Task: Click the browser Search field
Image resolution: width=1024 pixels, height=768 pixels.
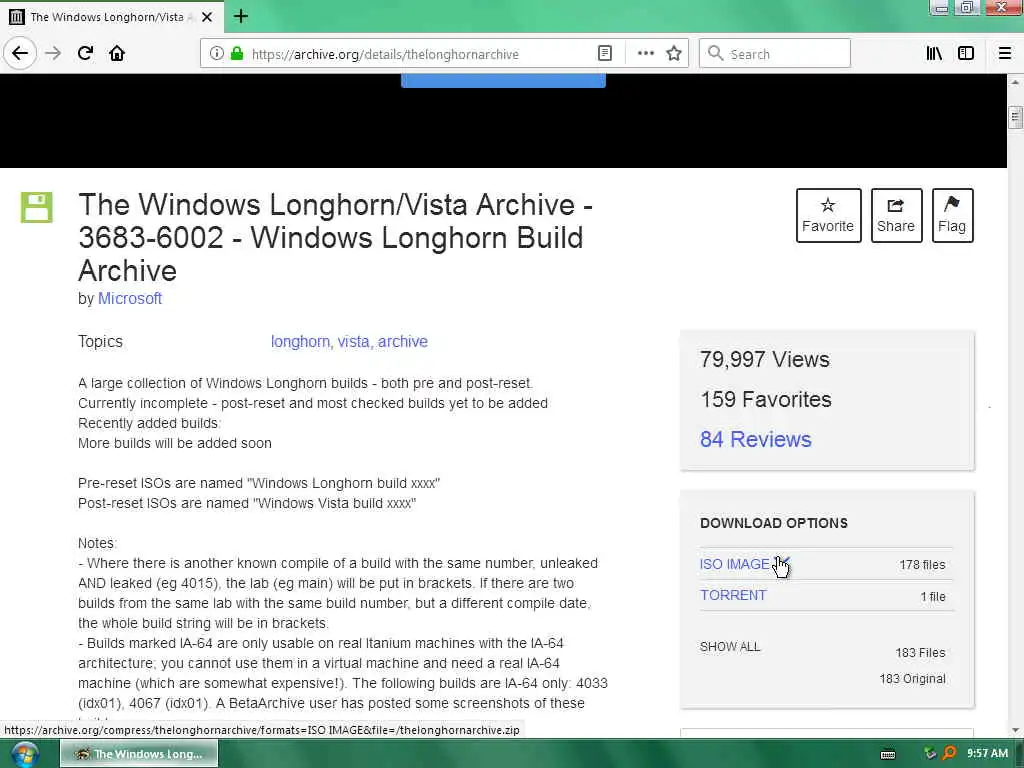Action: (x=775, y=54)
